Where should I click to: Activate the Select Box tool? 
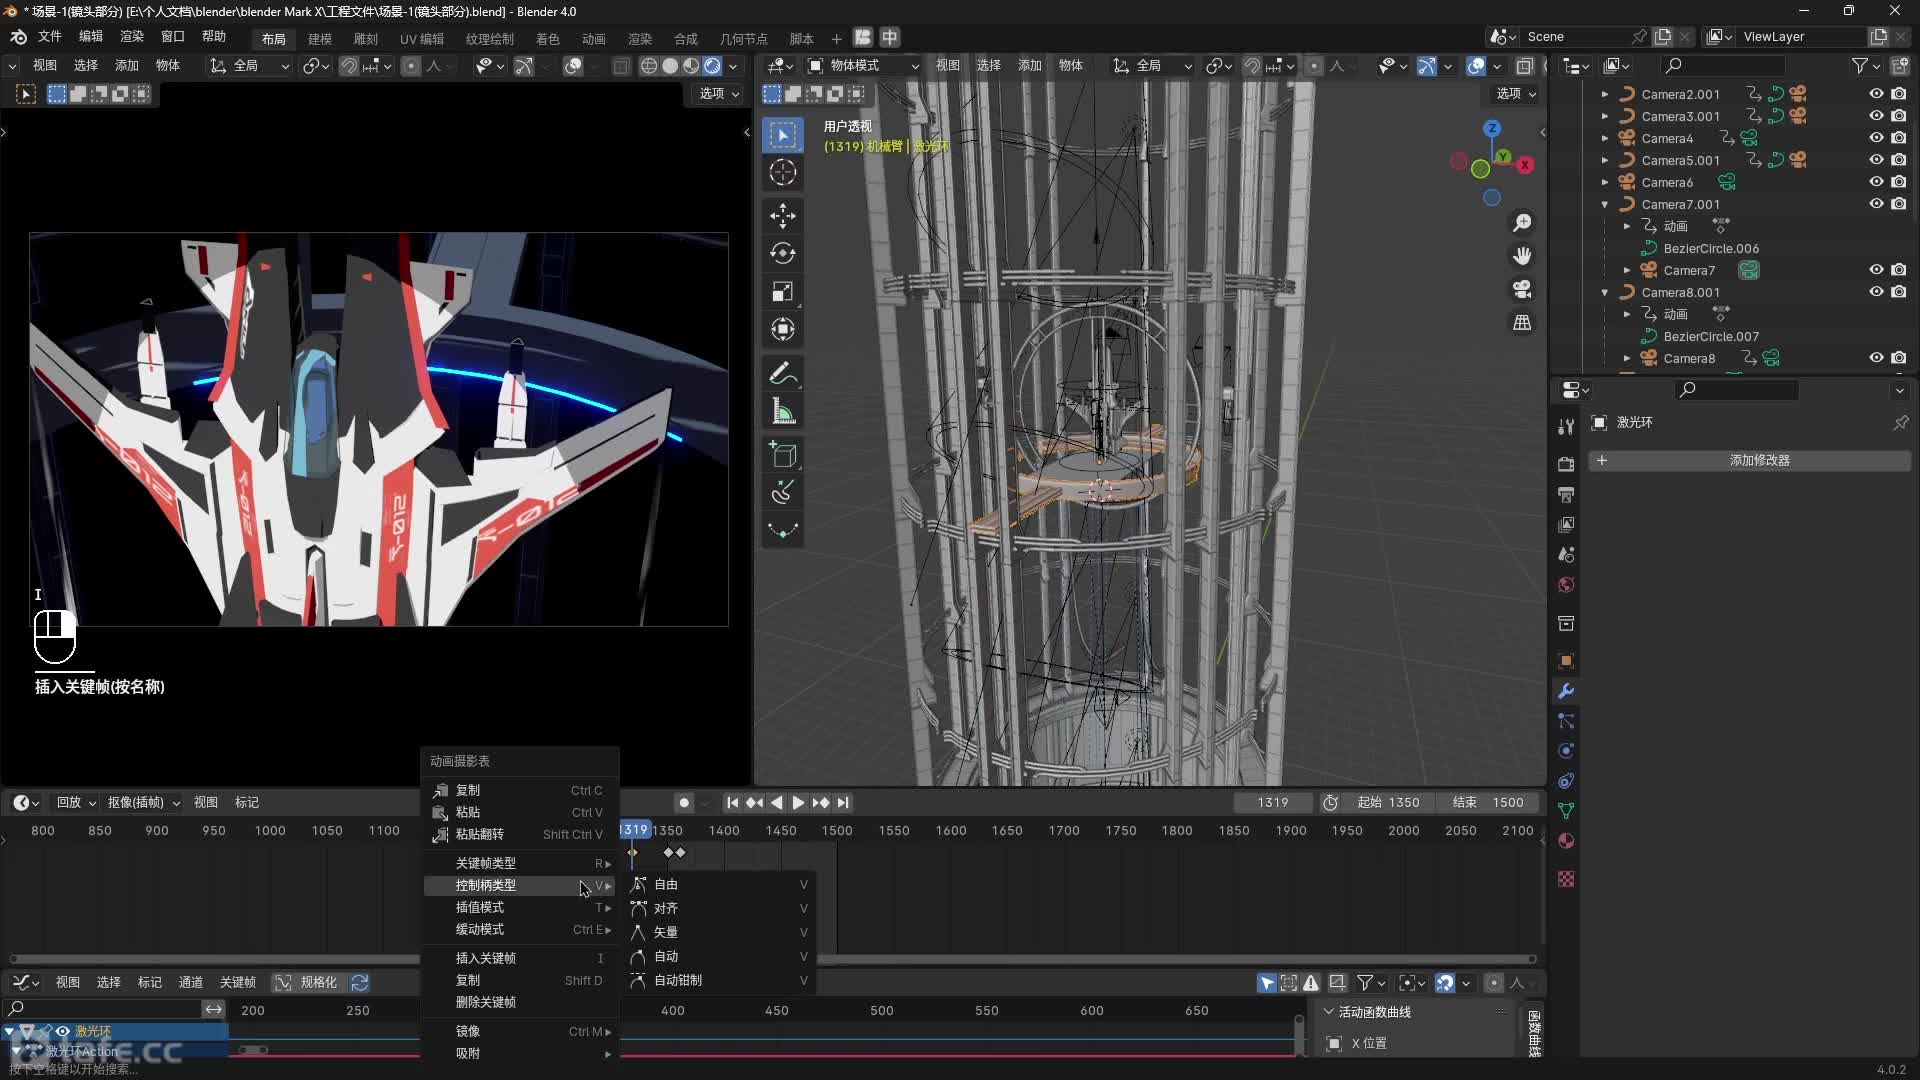pos(783,134)
